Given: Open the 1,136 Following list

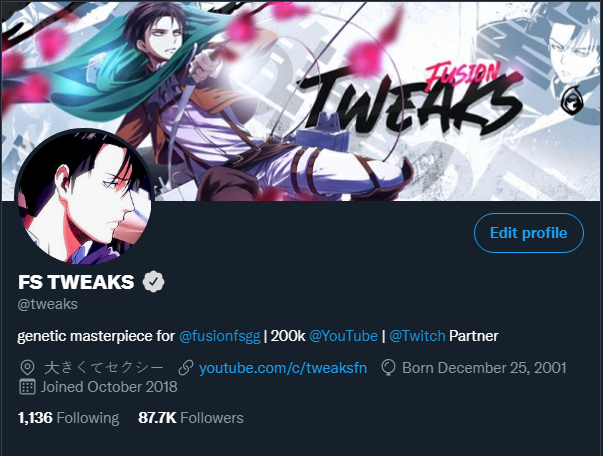Looking at the screenshot, I should [x=68, y=418].
